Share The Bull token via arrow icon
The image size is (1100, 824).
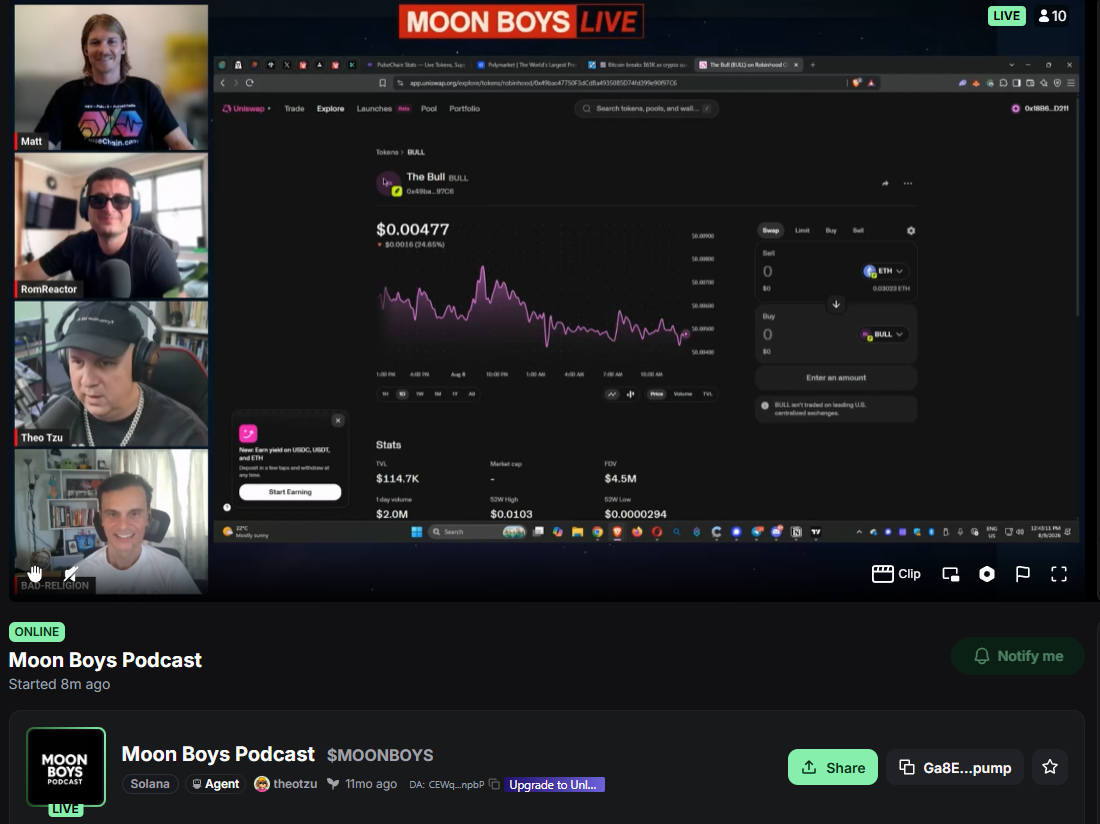click(x=885, y=184)
